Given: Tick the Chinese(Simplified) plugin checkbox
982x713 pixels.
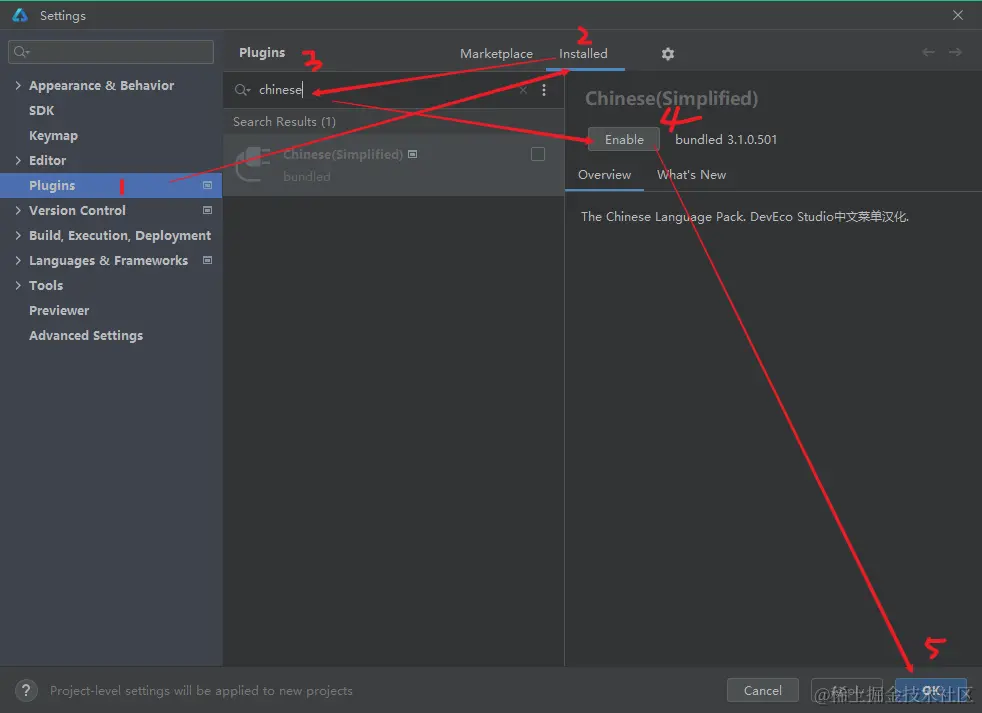Looking at the screenshot, I should pos(537,154).
